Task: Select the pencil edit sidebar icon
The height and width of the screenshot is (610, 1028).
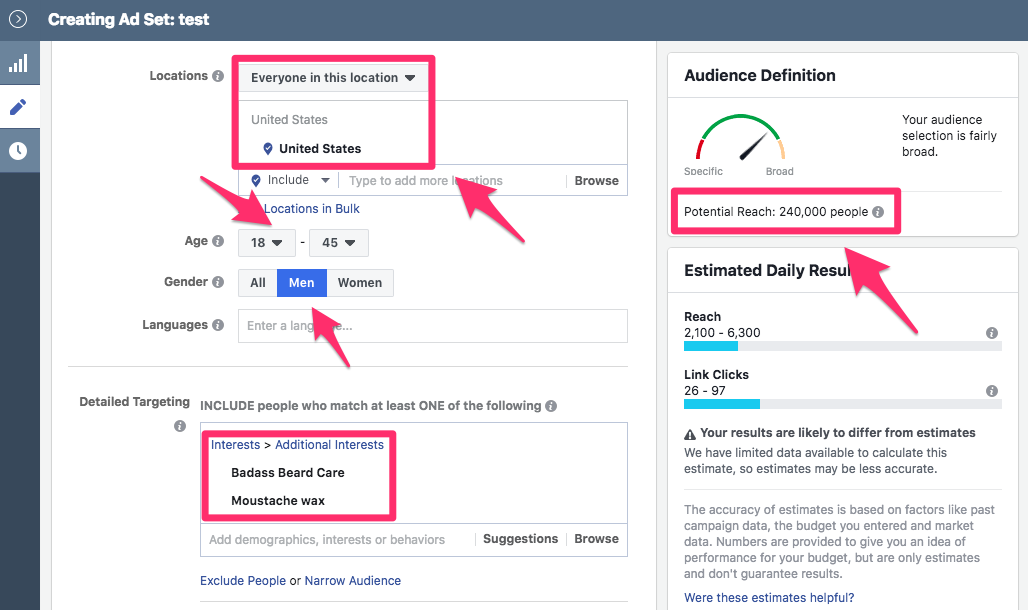Action: (19, 107)
